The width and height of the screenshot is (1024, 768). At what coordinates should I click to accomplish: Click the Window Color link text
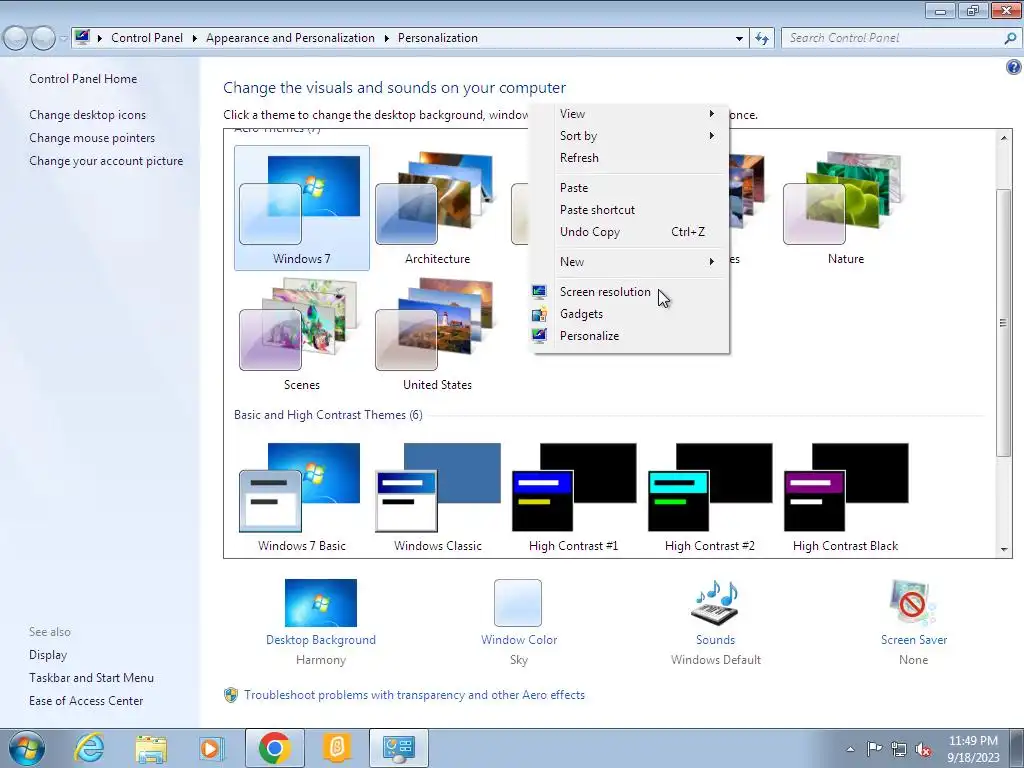pyautogui.click(x=519, y=640)
